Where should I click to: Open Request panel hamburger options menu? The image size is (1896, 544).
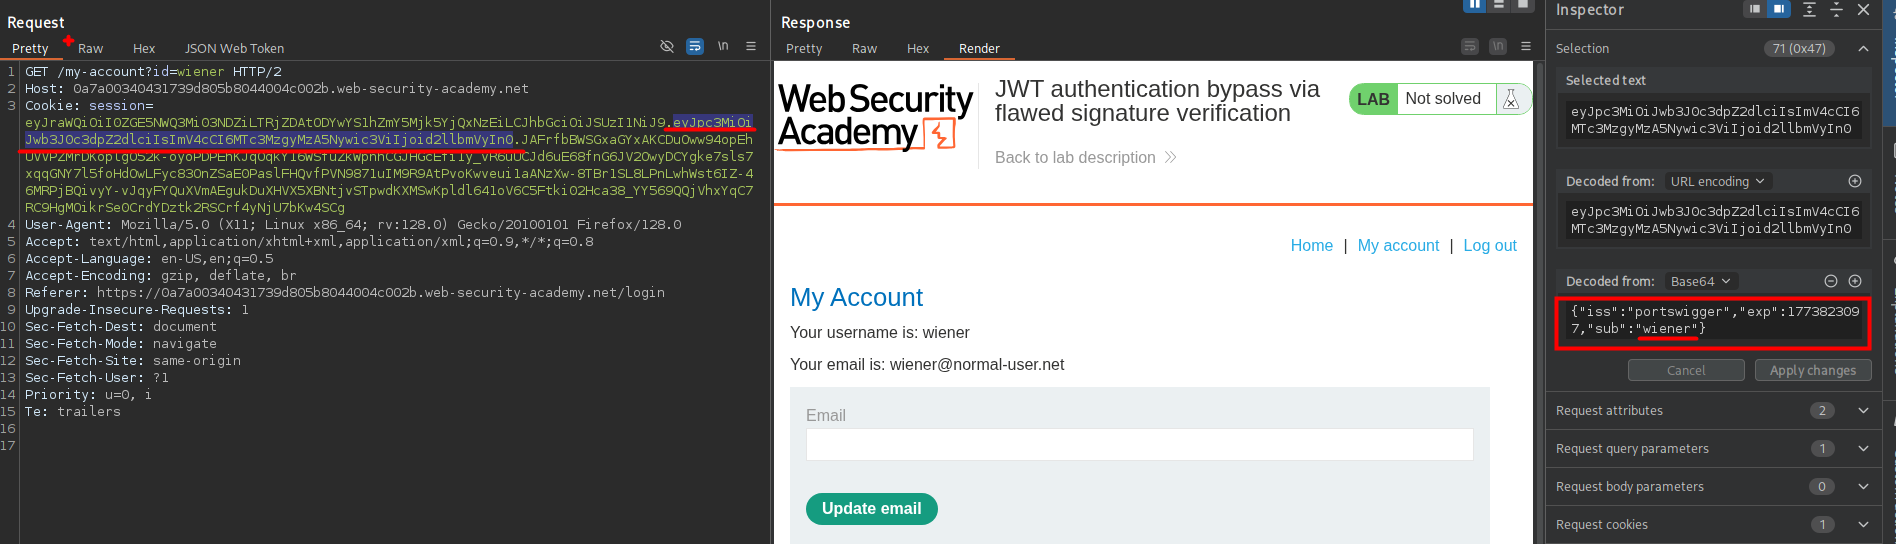pos(751,47)
